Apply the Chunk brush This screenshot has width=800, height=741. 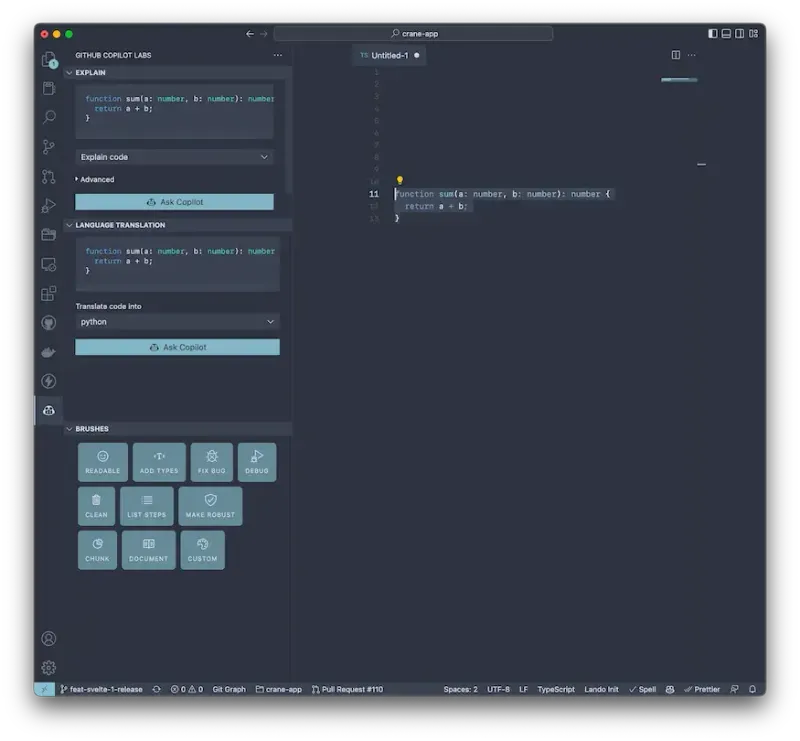tap(97, 550)
